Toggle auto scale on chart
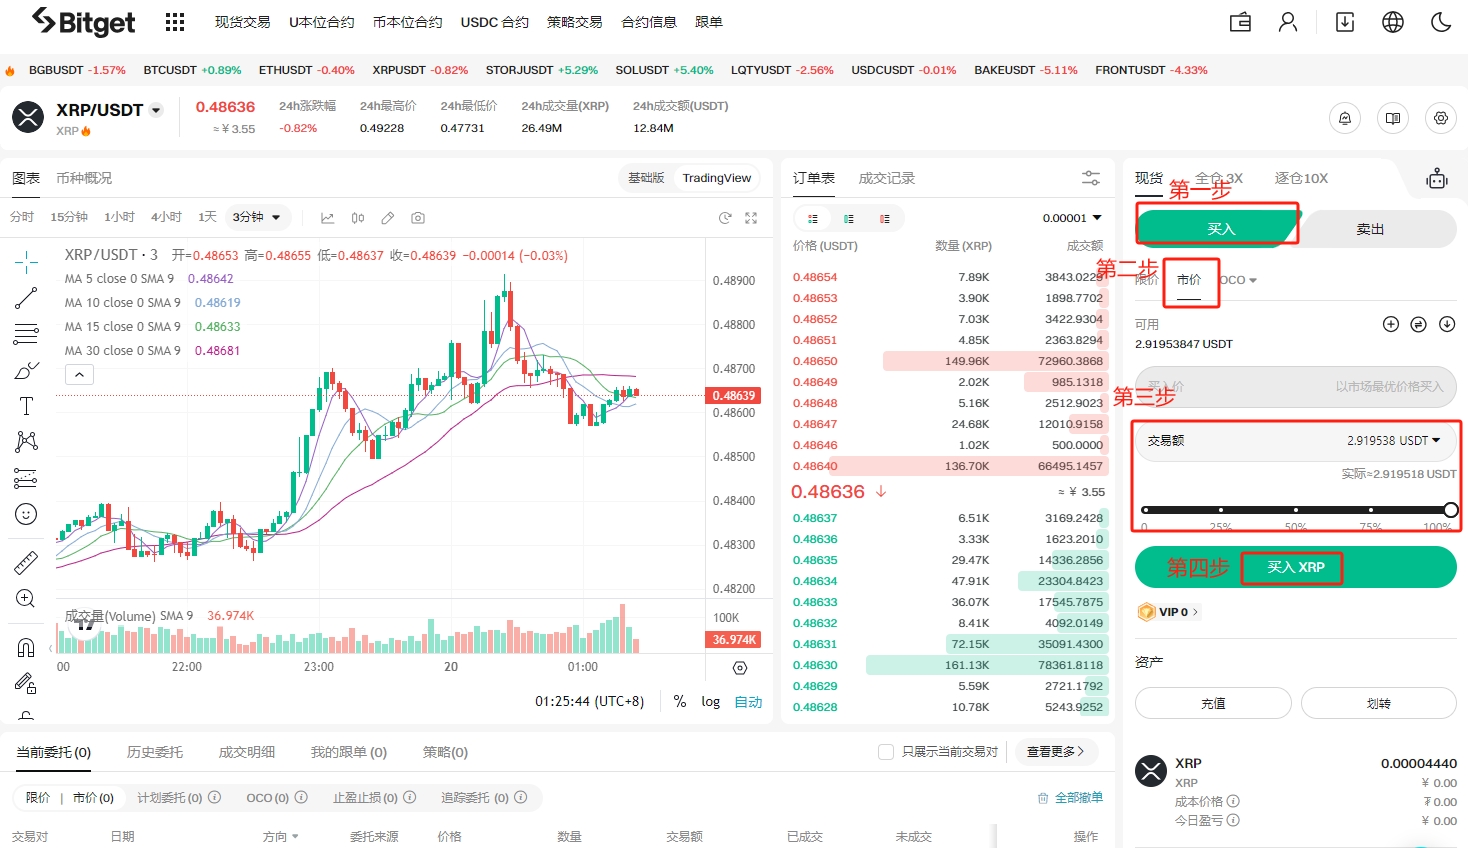Screen dimensions: 1468x848 [x=748, y=702]
